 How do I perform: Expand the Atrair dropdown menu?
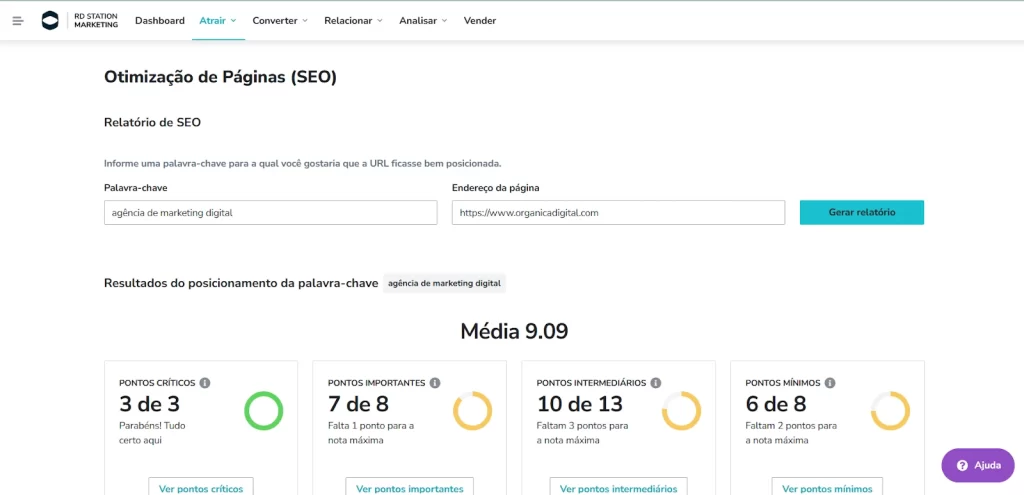pos(218,21)
